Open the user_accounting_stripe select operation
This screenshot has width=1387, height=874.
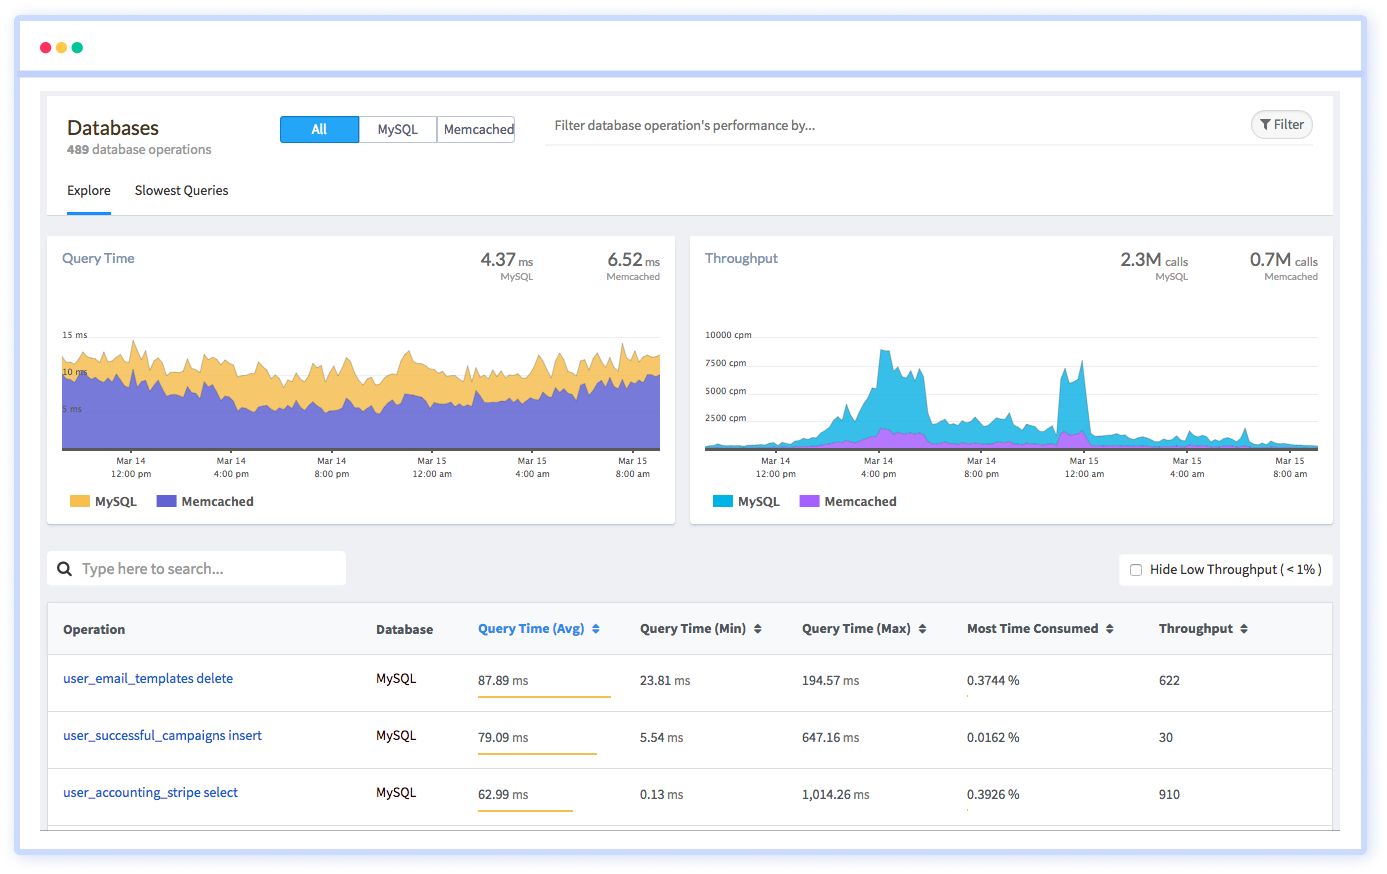[x=150, y=792]
